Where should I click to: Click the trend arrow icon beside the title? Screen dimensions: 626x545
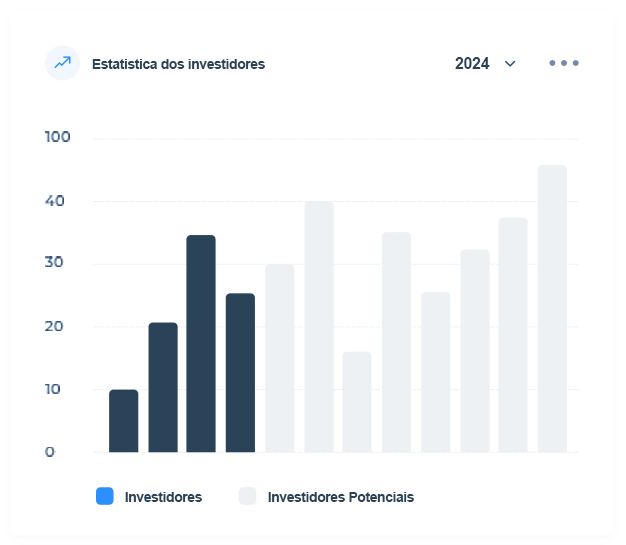click(62, 63)
